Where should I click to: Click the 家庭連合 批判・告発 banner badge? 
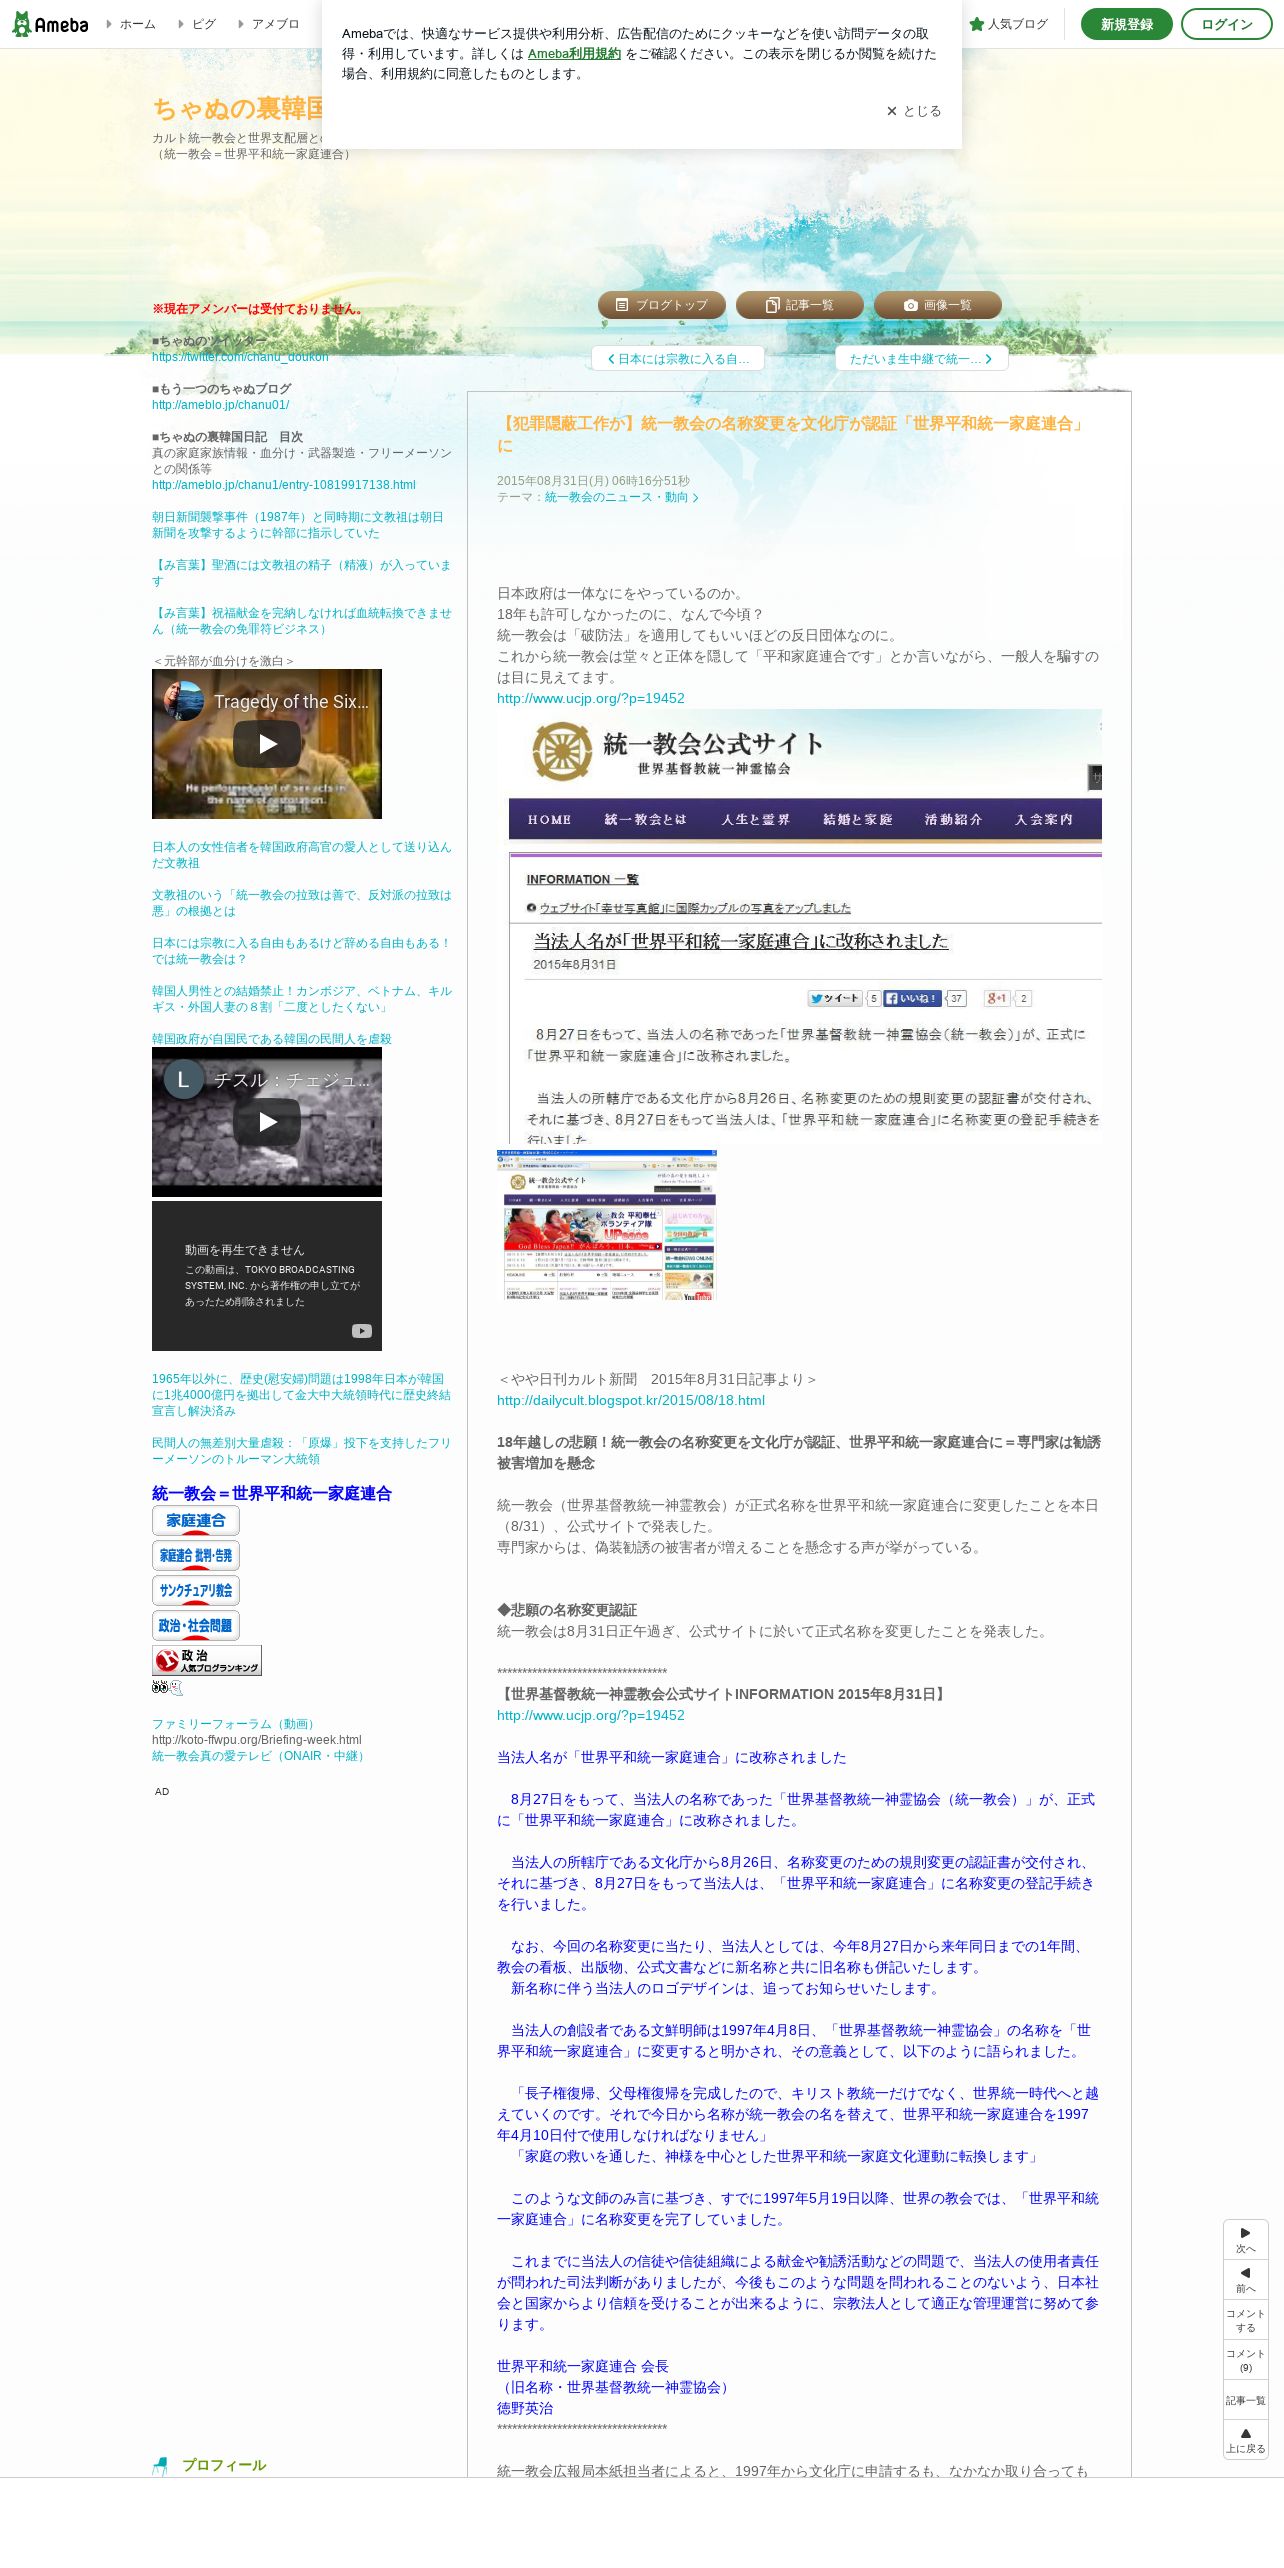coord(196,1556)
